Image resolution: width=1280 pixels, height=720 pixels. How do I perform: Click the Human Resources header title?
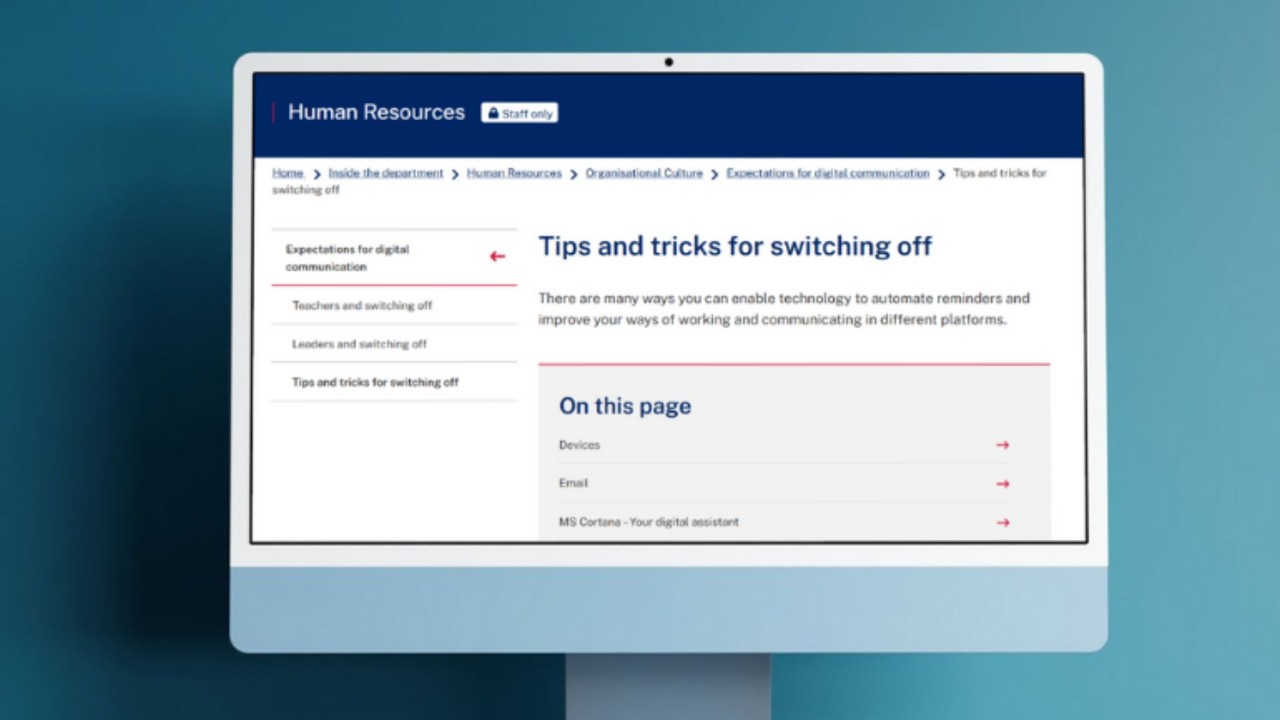[x=376, y=112]
